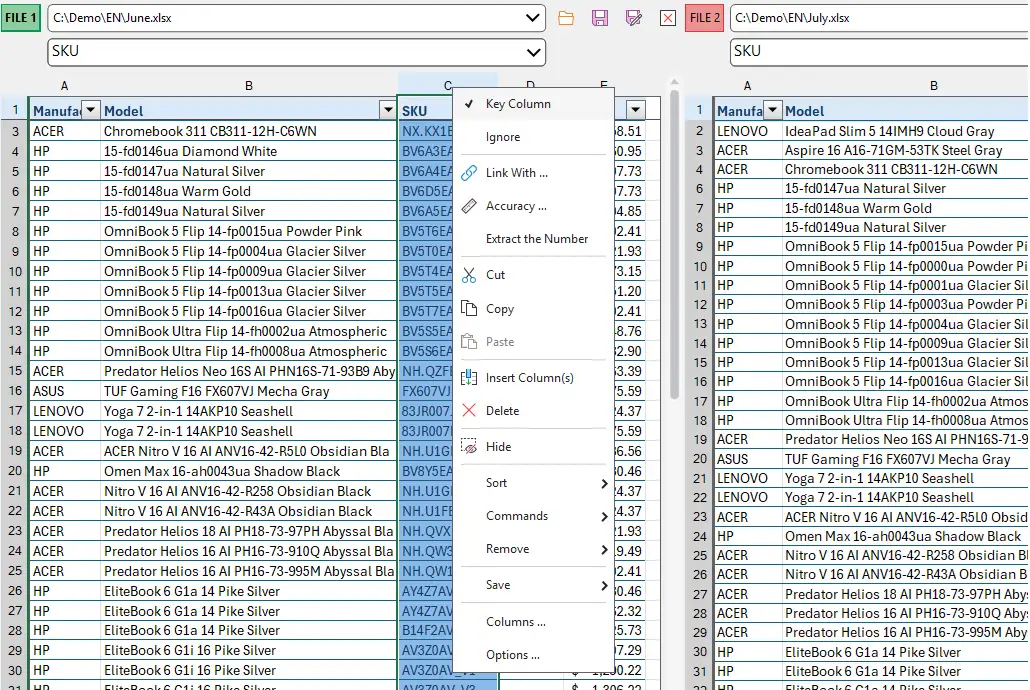Open the File 1 SKU sheet dropdown
The height and width of the screenshot is (690, 1030).
coord(533,52)
